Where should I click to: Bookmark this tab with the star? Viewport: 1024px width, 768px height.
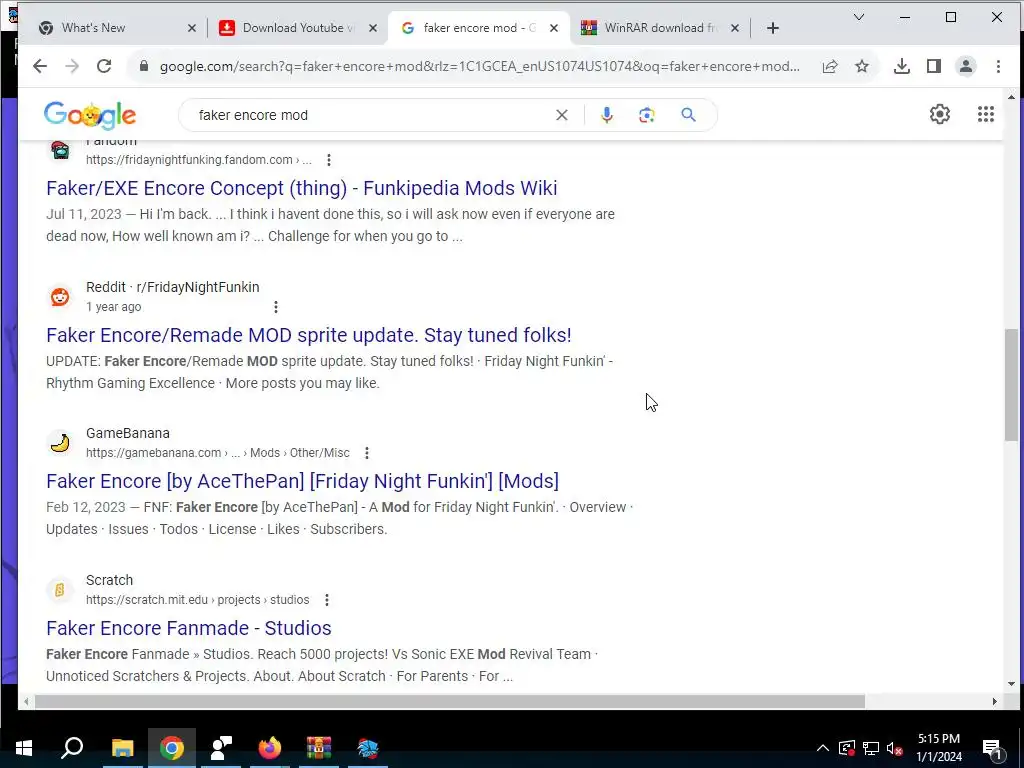tap(862, 66)
